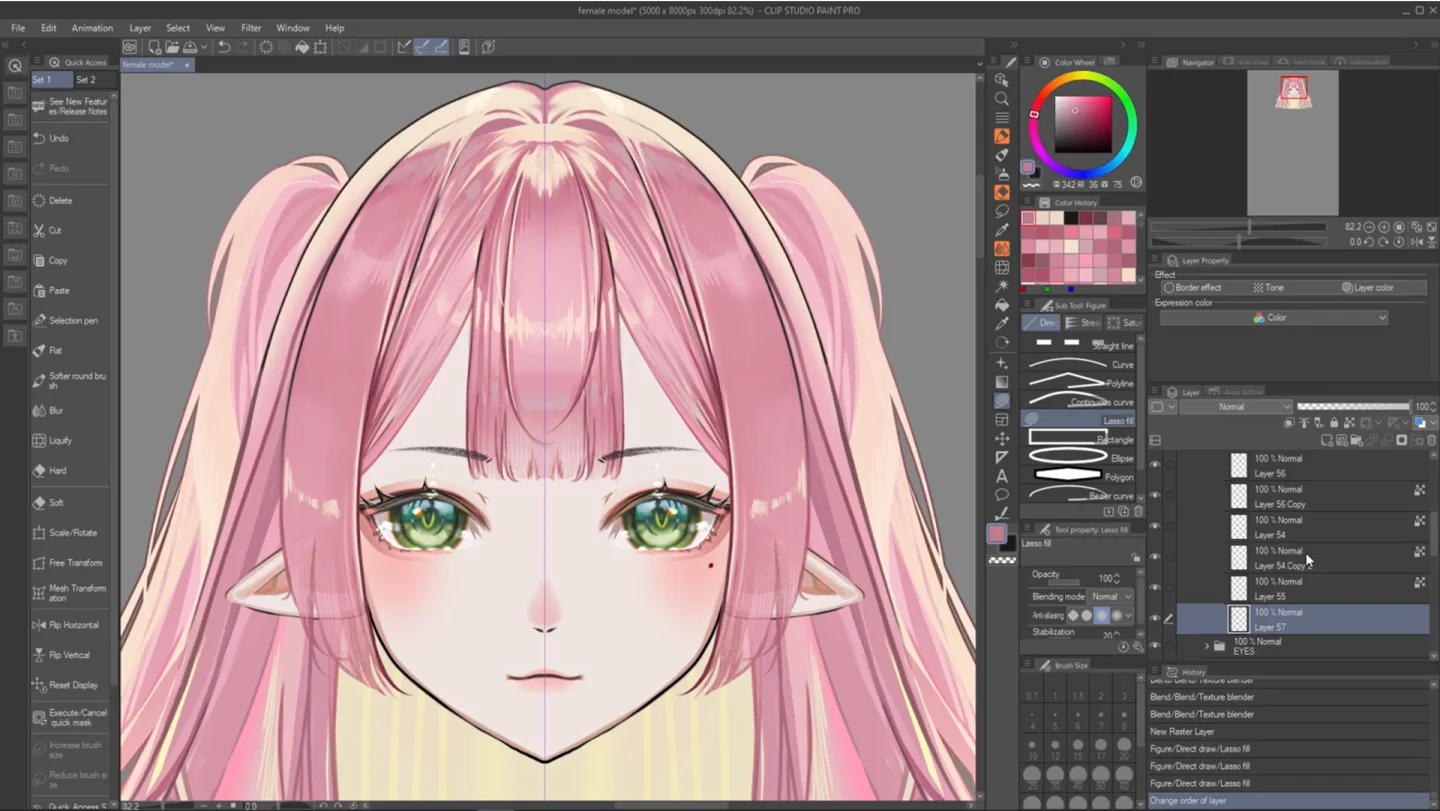Toggle the Layer color effect
1440x811 pixels.
[1368, 288]
